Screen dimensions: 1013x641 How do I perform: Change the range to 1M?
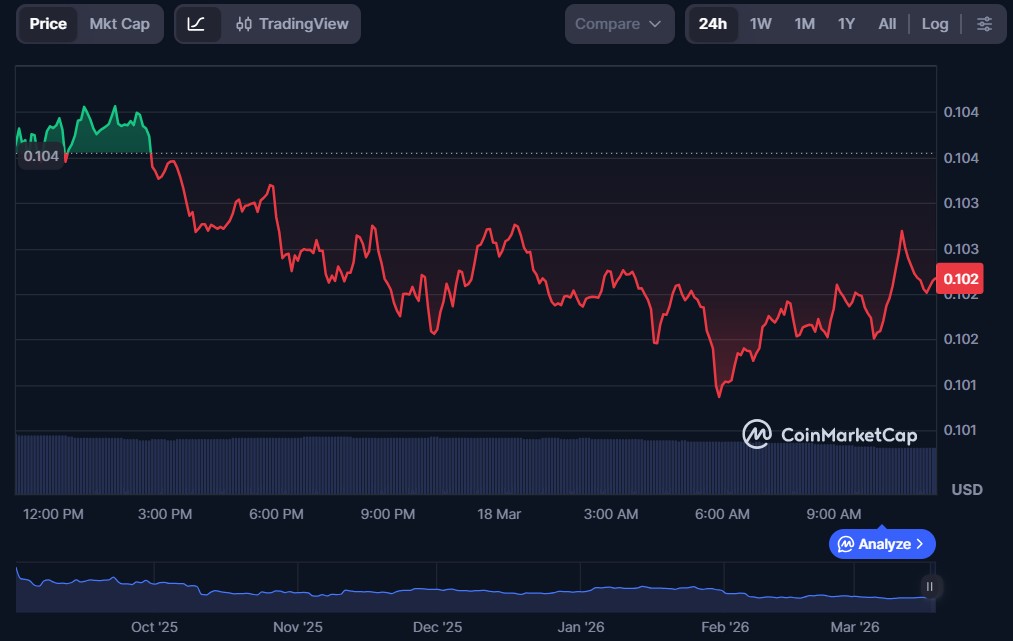(804, 24)
